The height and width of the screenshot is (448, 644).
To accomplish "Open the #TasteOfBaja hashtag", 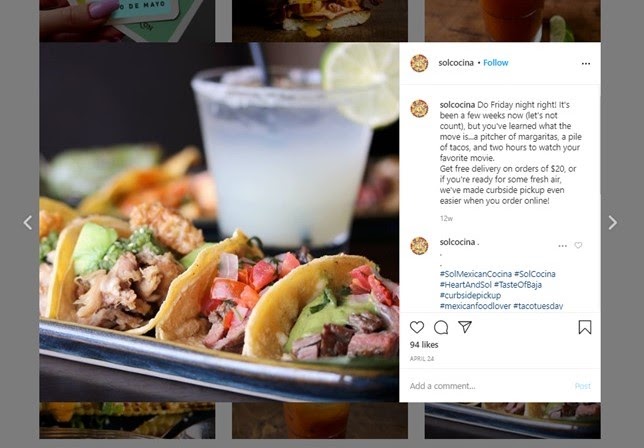I will point(518,285).
